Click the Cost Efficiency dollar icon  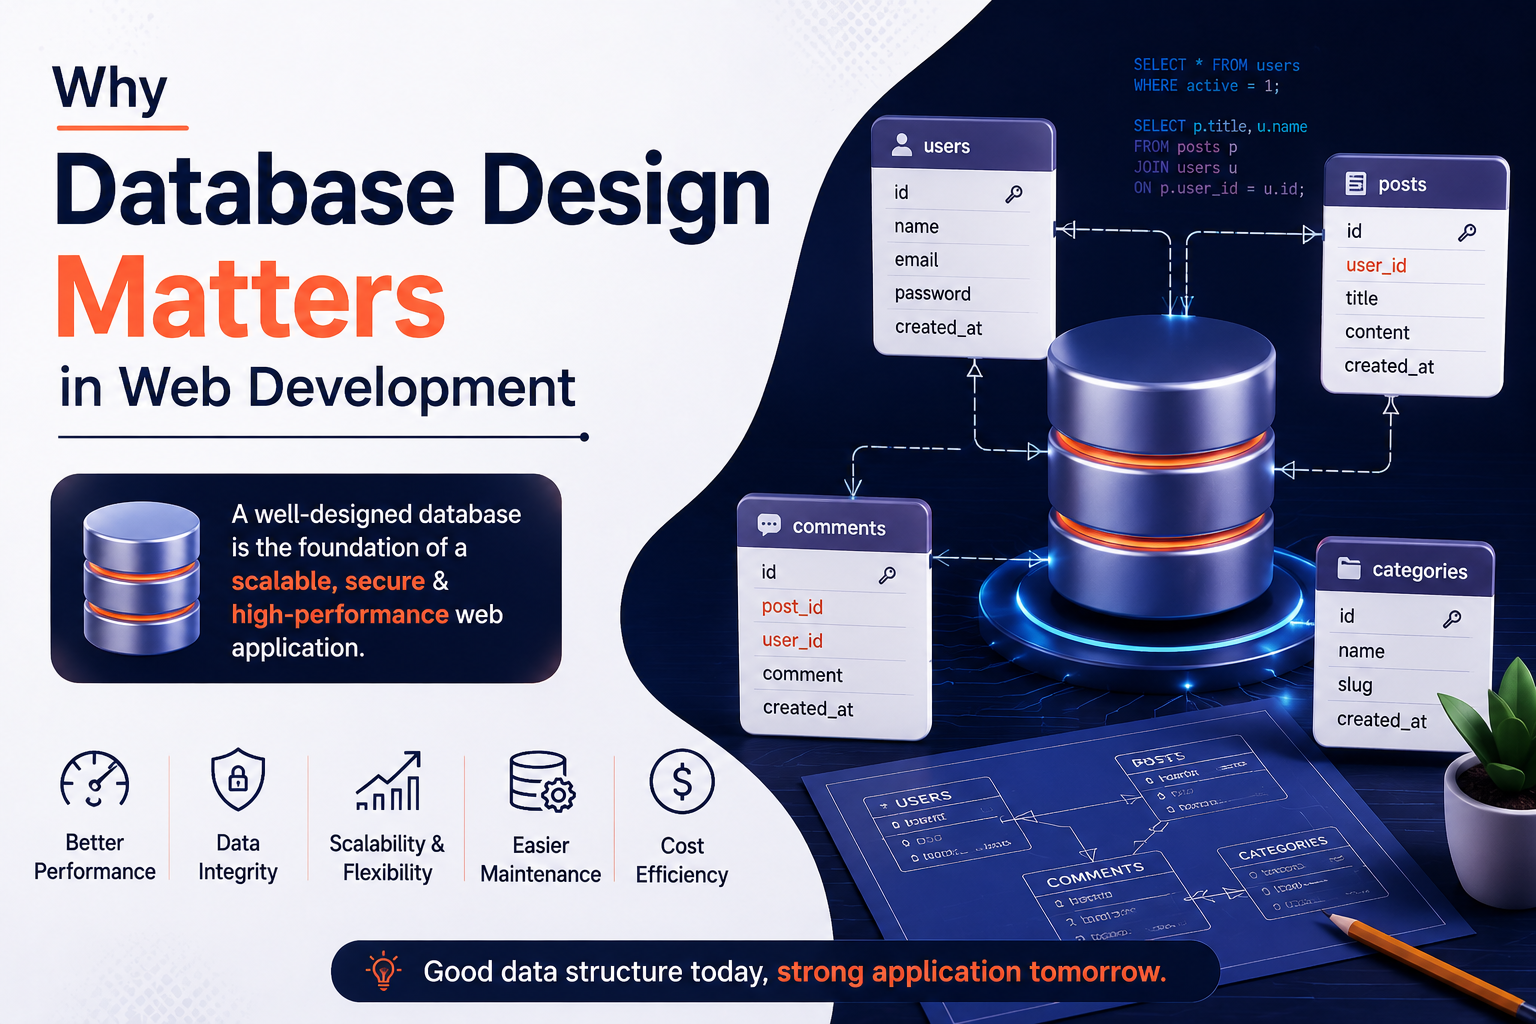682,781
